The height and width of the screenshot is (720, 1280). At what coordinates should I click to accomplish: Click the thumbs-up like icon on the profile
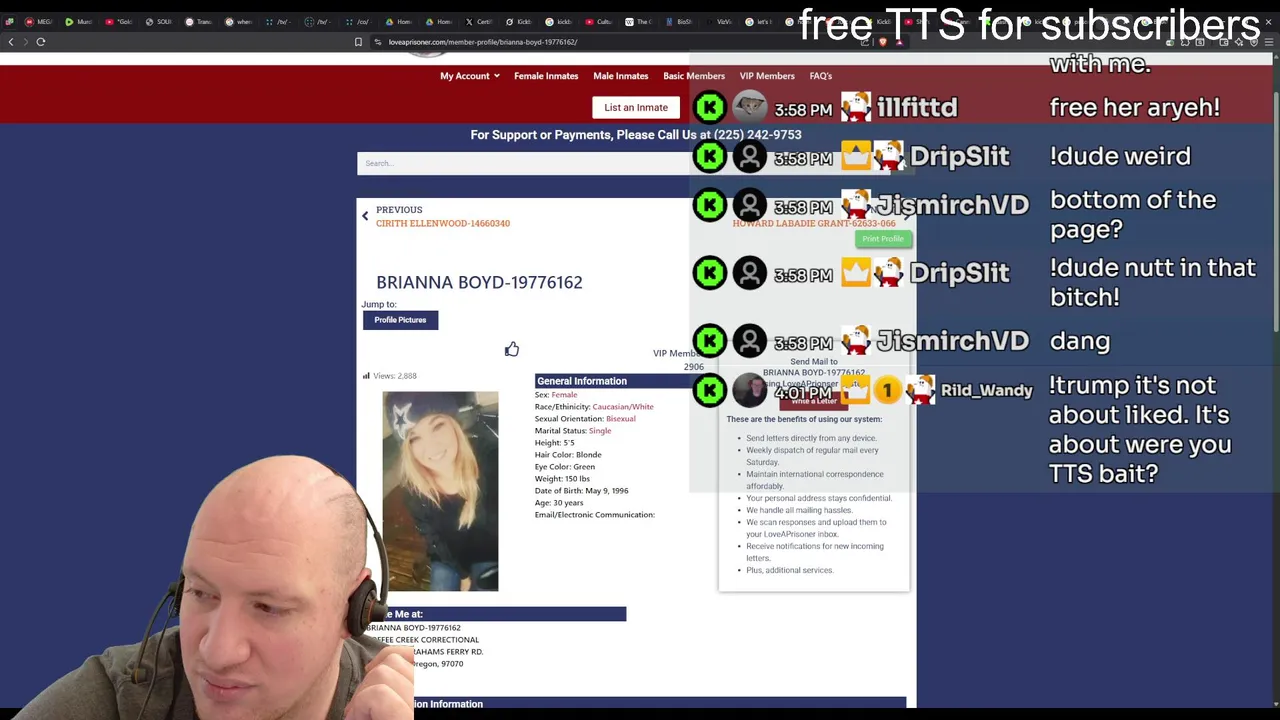(x=512, y=349)
